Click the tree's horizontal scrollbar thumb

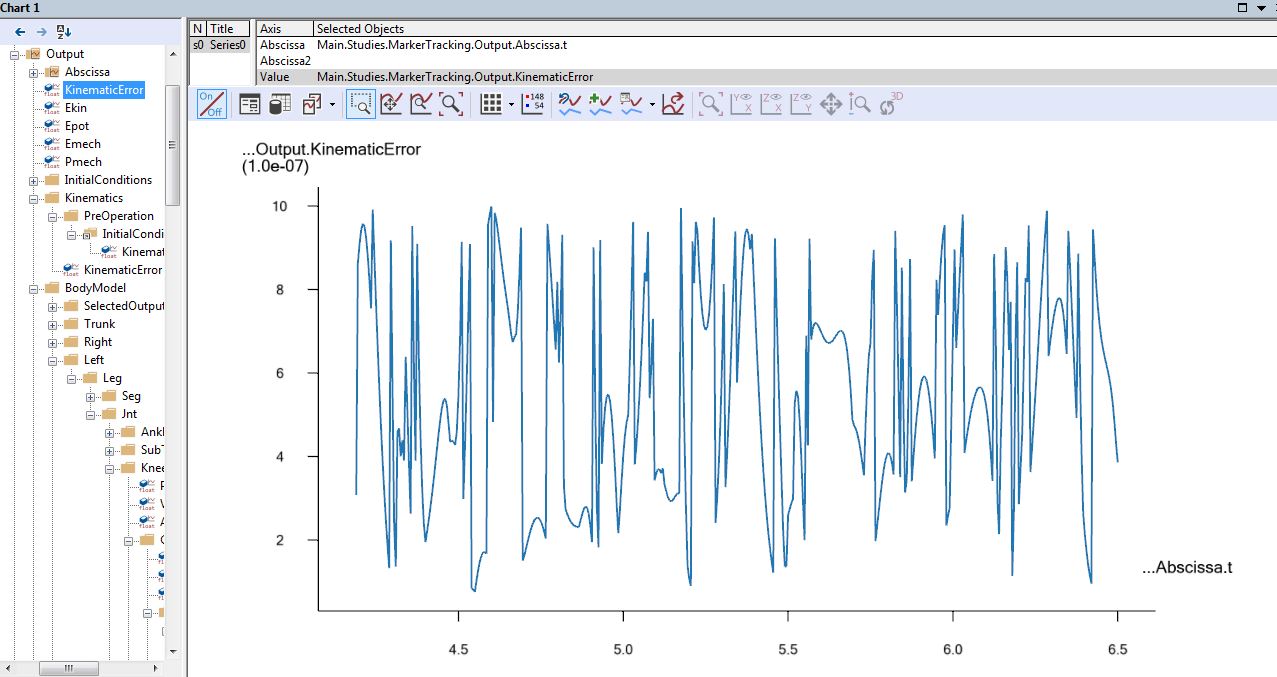click(x=68, y=668)
